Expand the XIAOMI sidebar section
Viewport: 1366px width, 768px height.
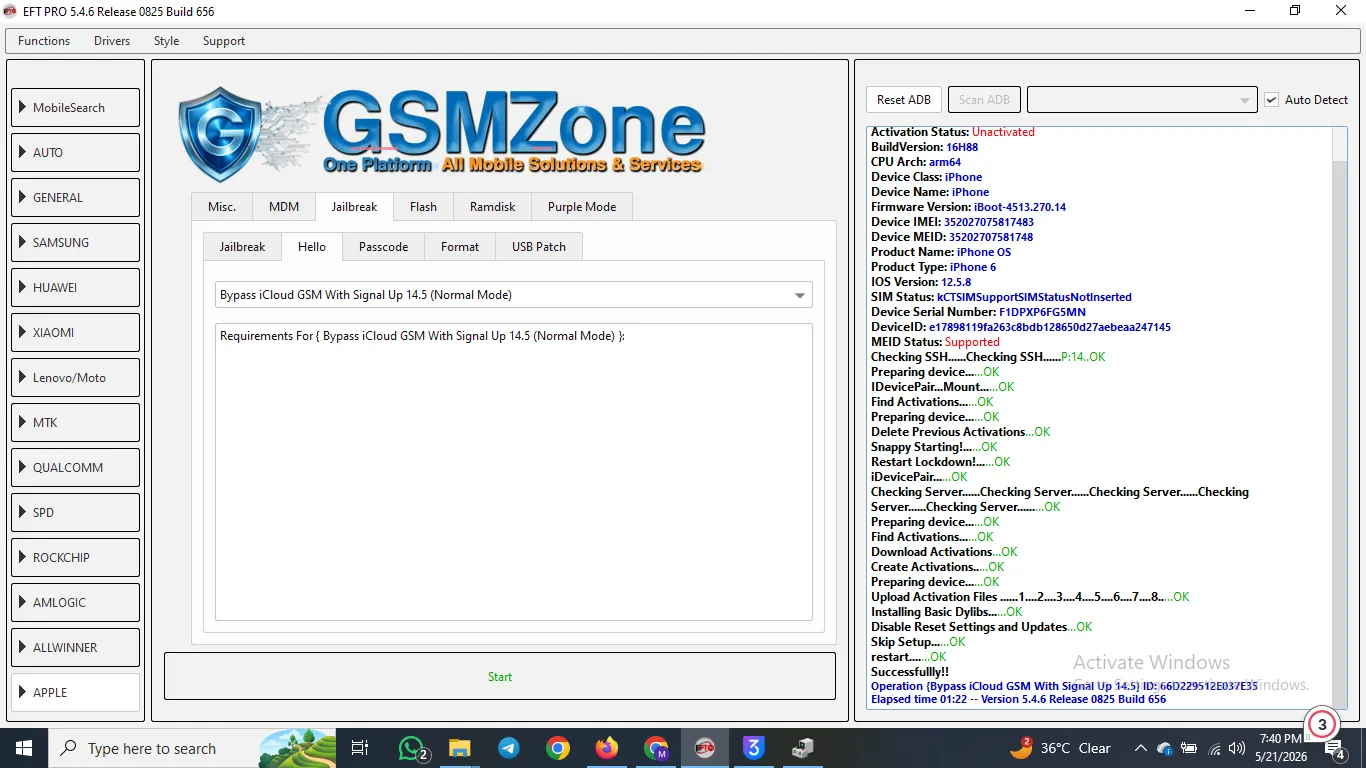pos(76,333)
